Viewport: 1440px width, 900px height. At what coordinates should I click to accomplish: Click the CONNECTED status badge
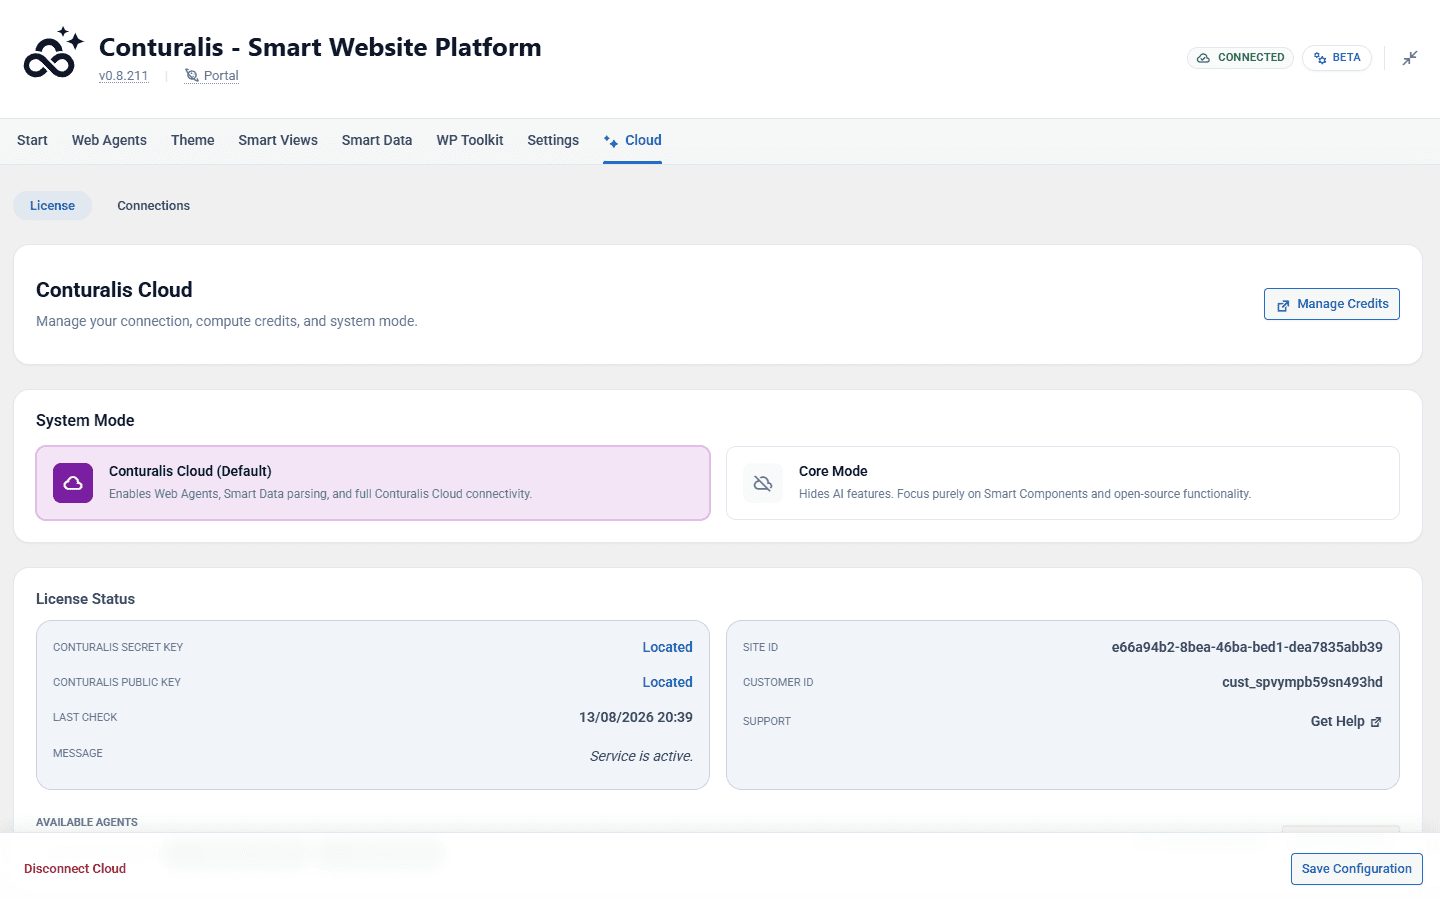(1241, 58)
